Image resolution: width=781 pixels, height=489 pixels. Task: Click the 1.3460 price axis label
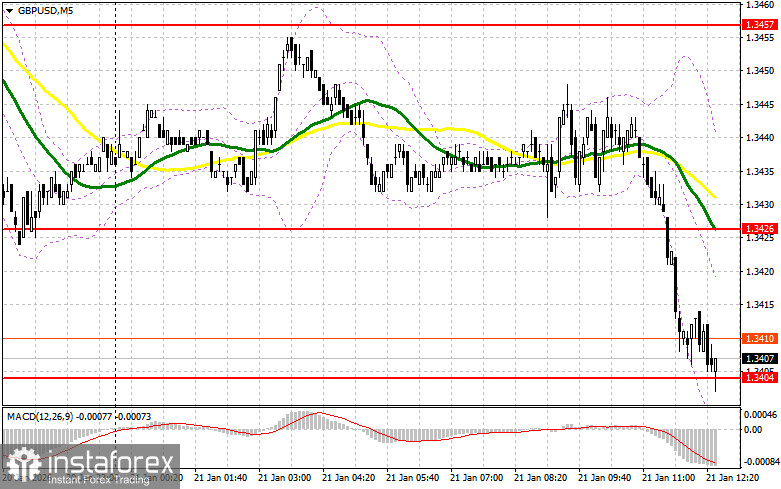[760, 4]
